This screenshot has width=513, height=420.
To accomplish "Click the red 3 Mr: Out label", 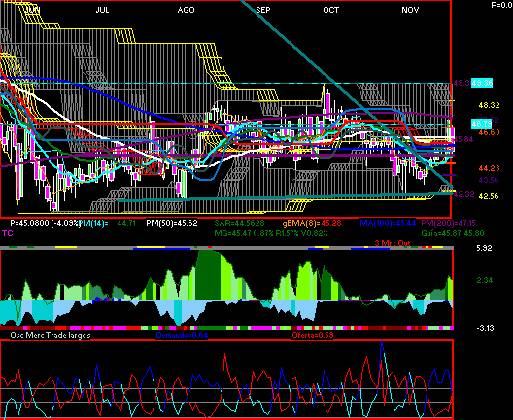I will pyautogui.click(x=392, y=243).
